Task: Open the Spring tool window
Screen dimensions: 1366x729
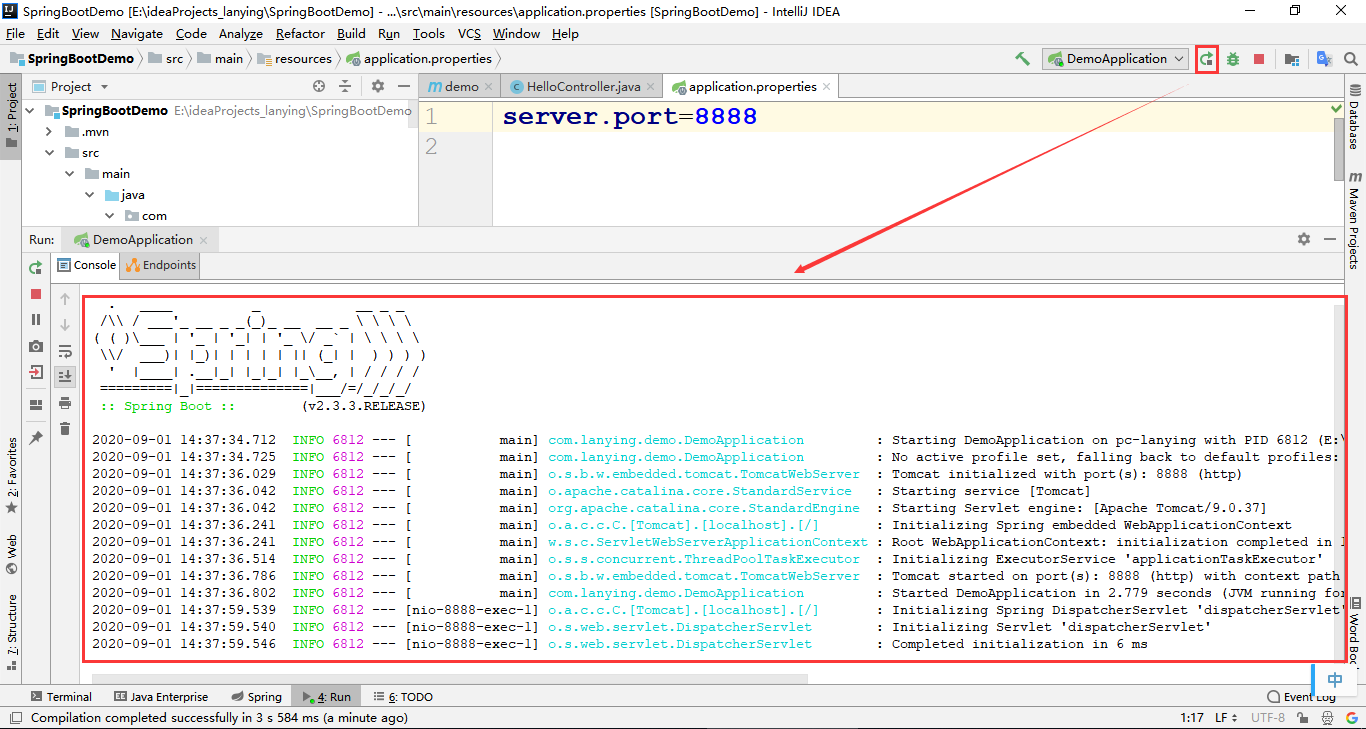Action: click(256, 697)
